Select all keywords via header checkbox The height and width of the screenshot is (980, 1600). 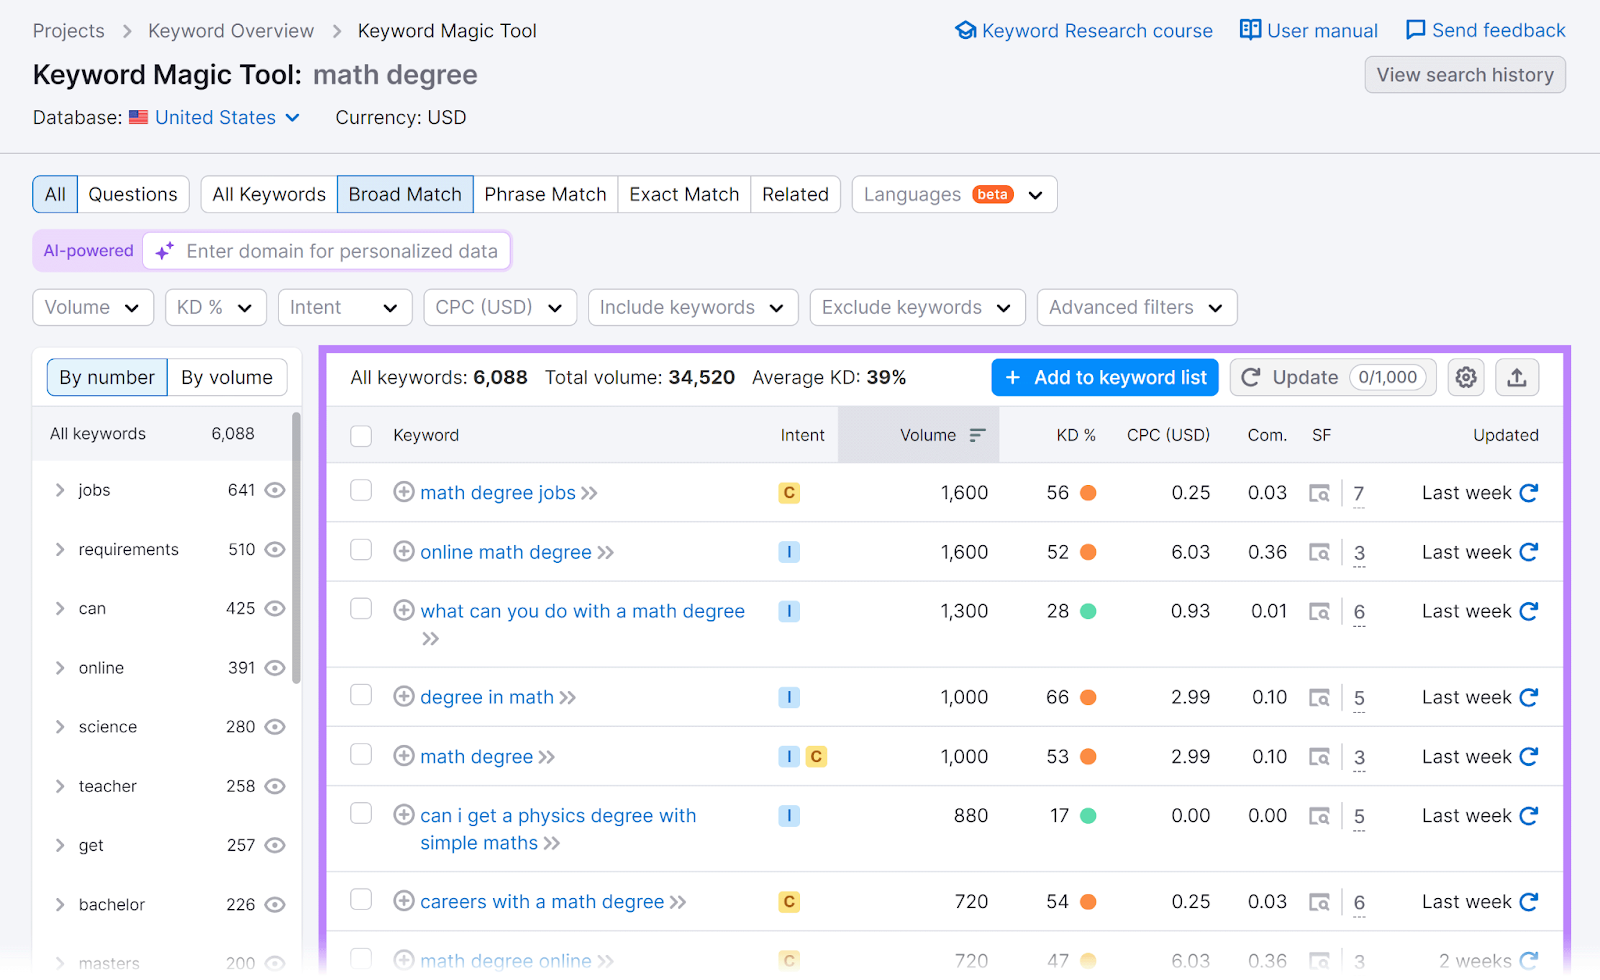coord(360,436)
